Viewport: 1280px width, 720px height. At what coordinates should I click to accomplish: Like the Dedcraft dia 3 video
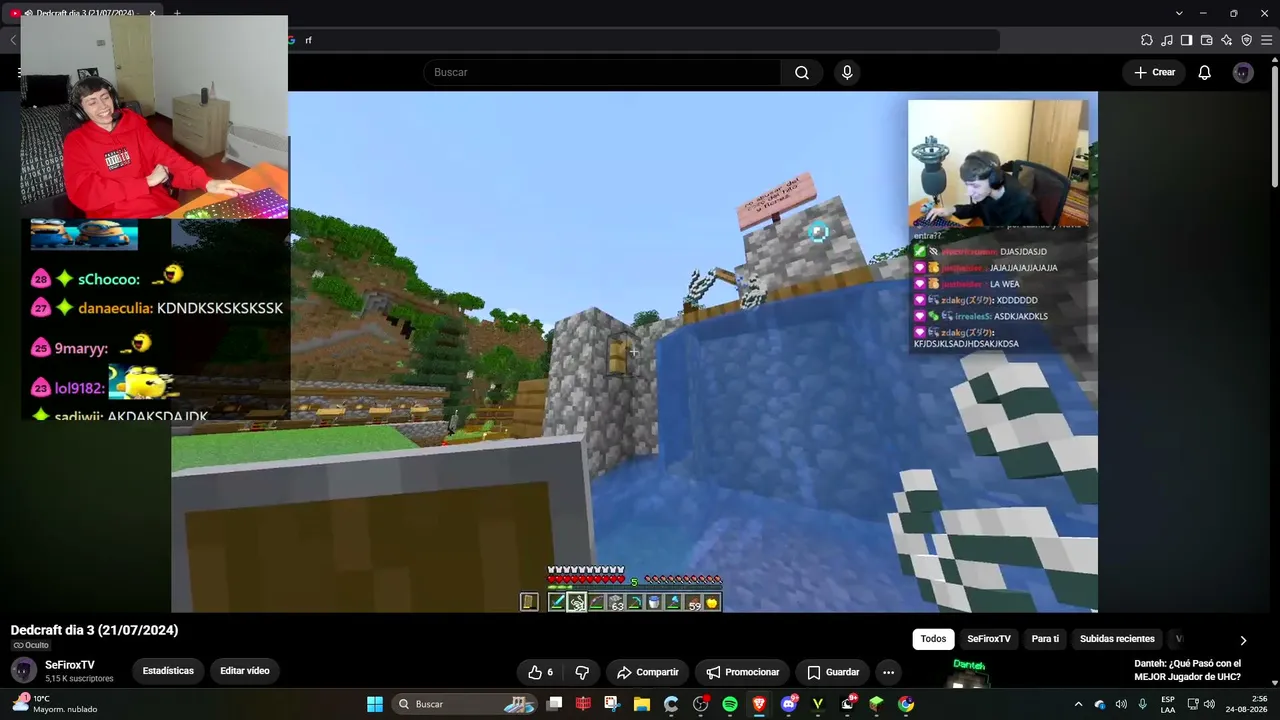click(x=540, y=672)
